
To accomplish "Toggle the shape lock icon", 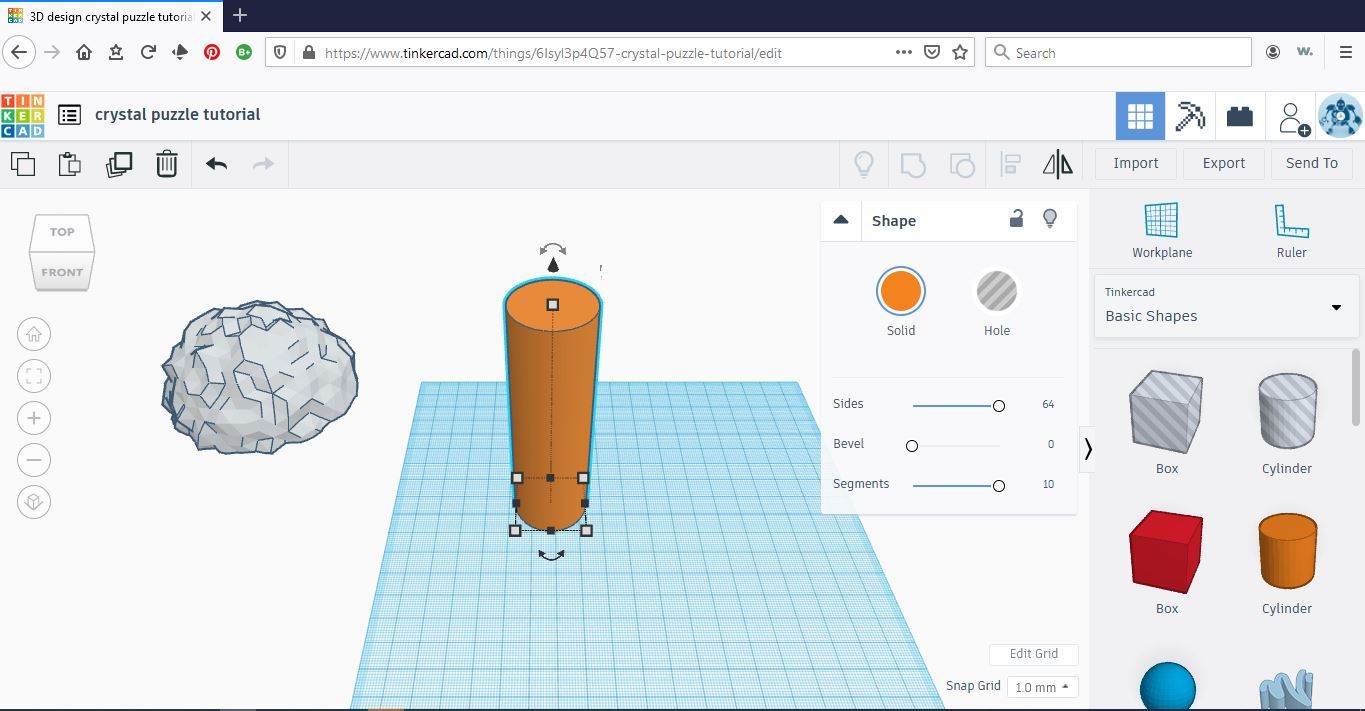I will point(1016,219).
